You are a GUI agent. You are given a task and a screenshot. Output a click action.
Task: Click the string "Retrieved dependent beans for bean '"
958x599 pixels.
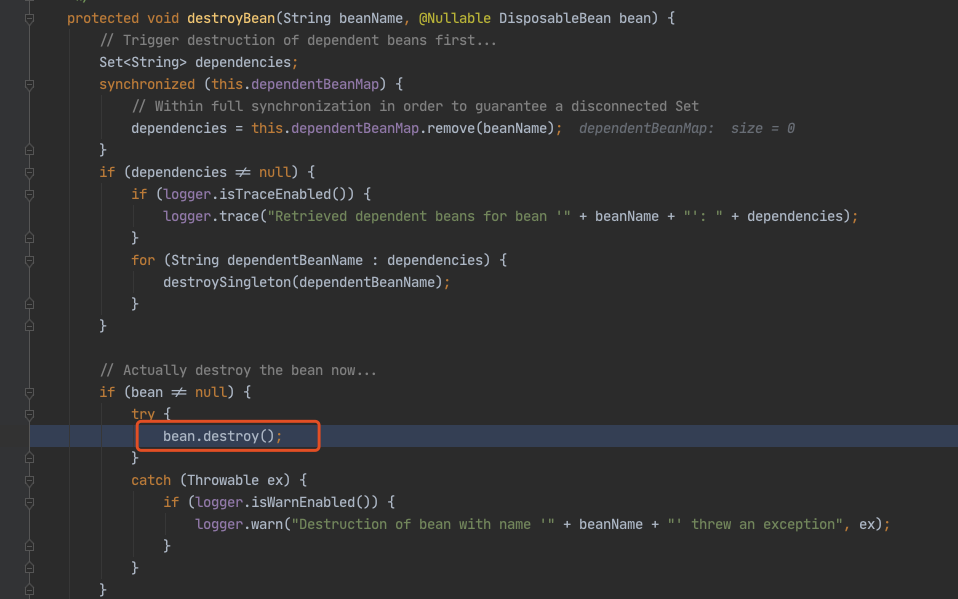(x=419, y=216)
